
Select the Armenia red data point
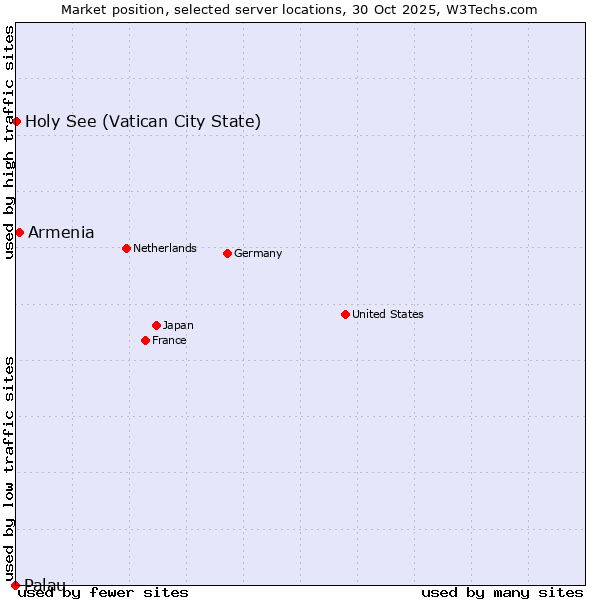pyautogui.click(x=19, y=232)
